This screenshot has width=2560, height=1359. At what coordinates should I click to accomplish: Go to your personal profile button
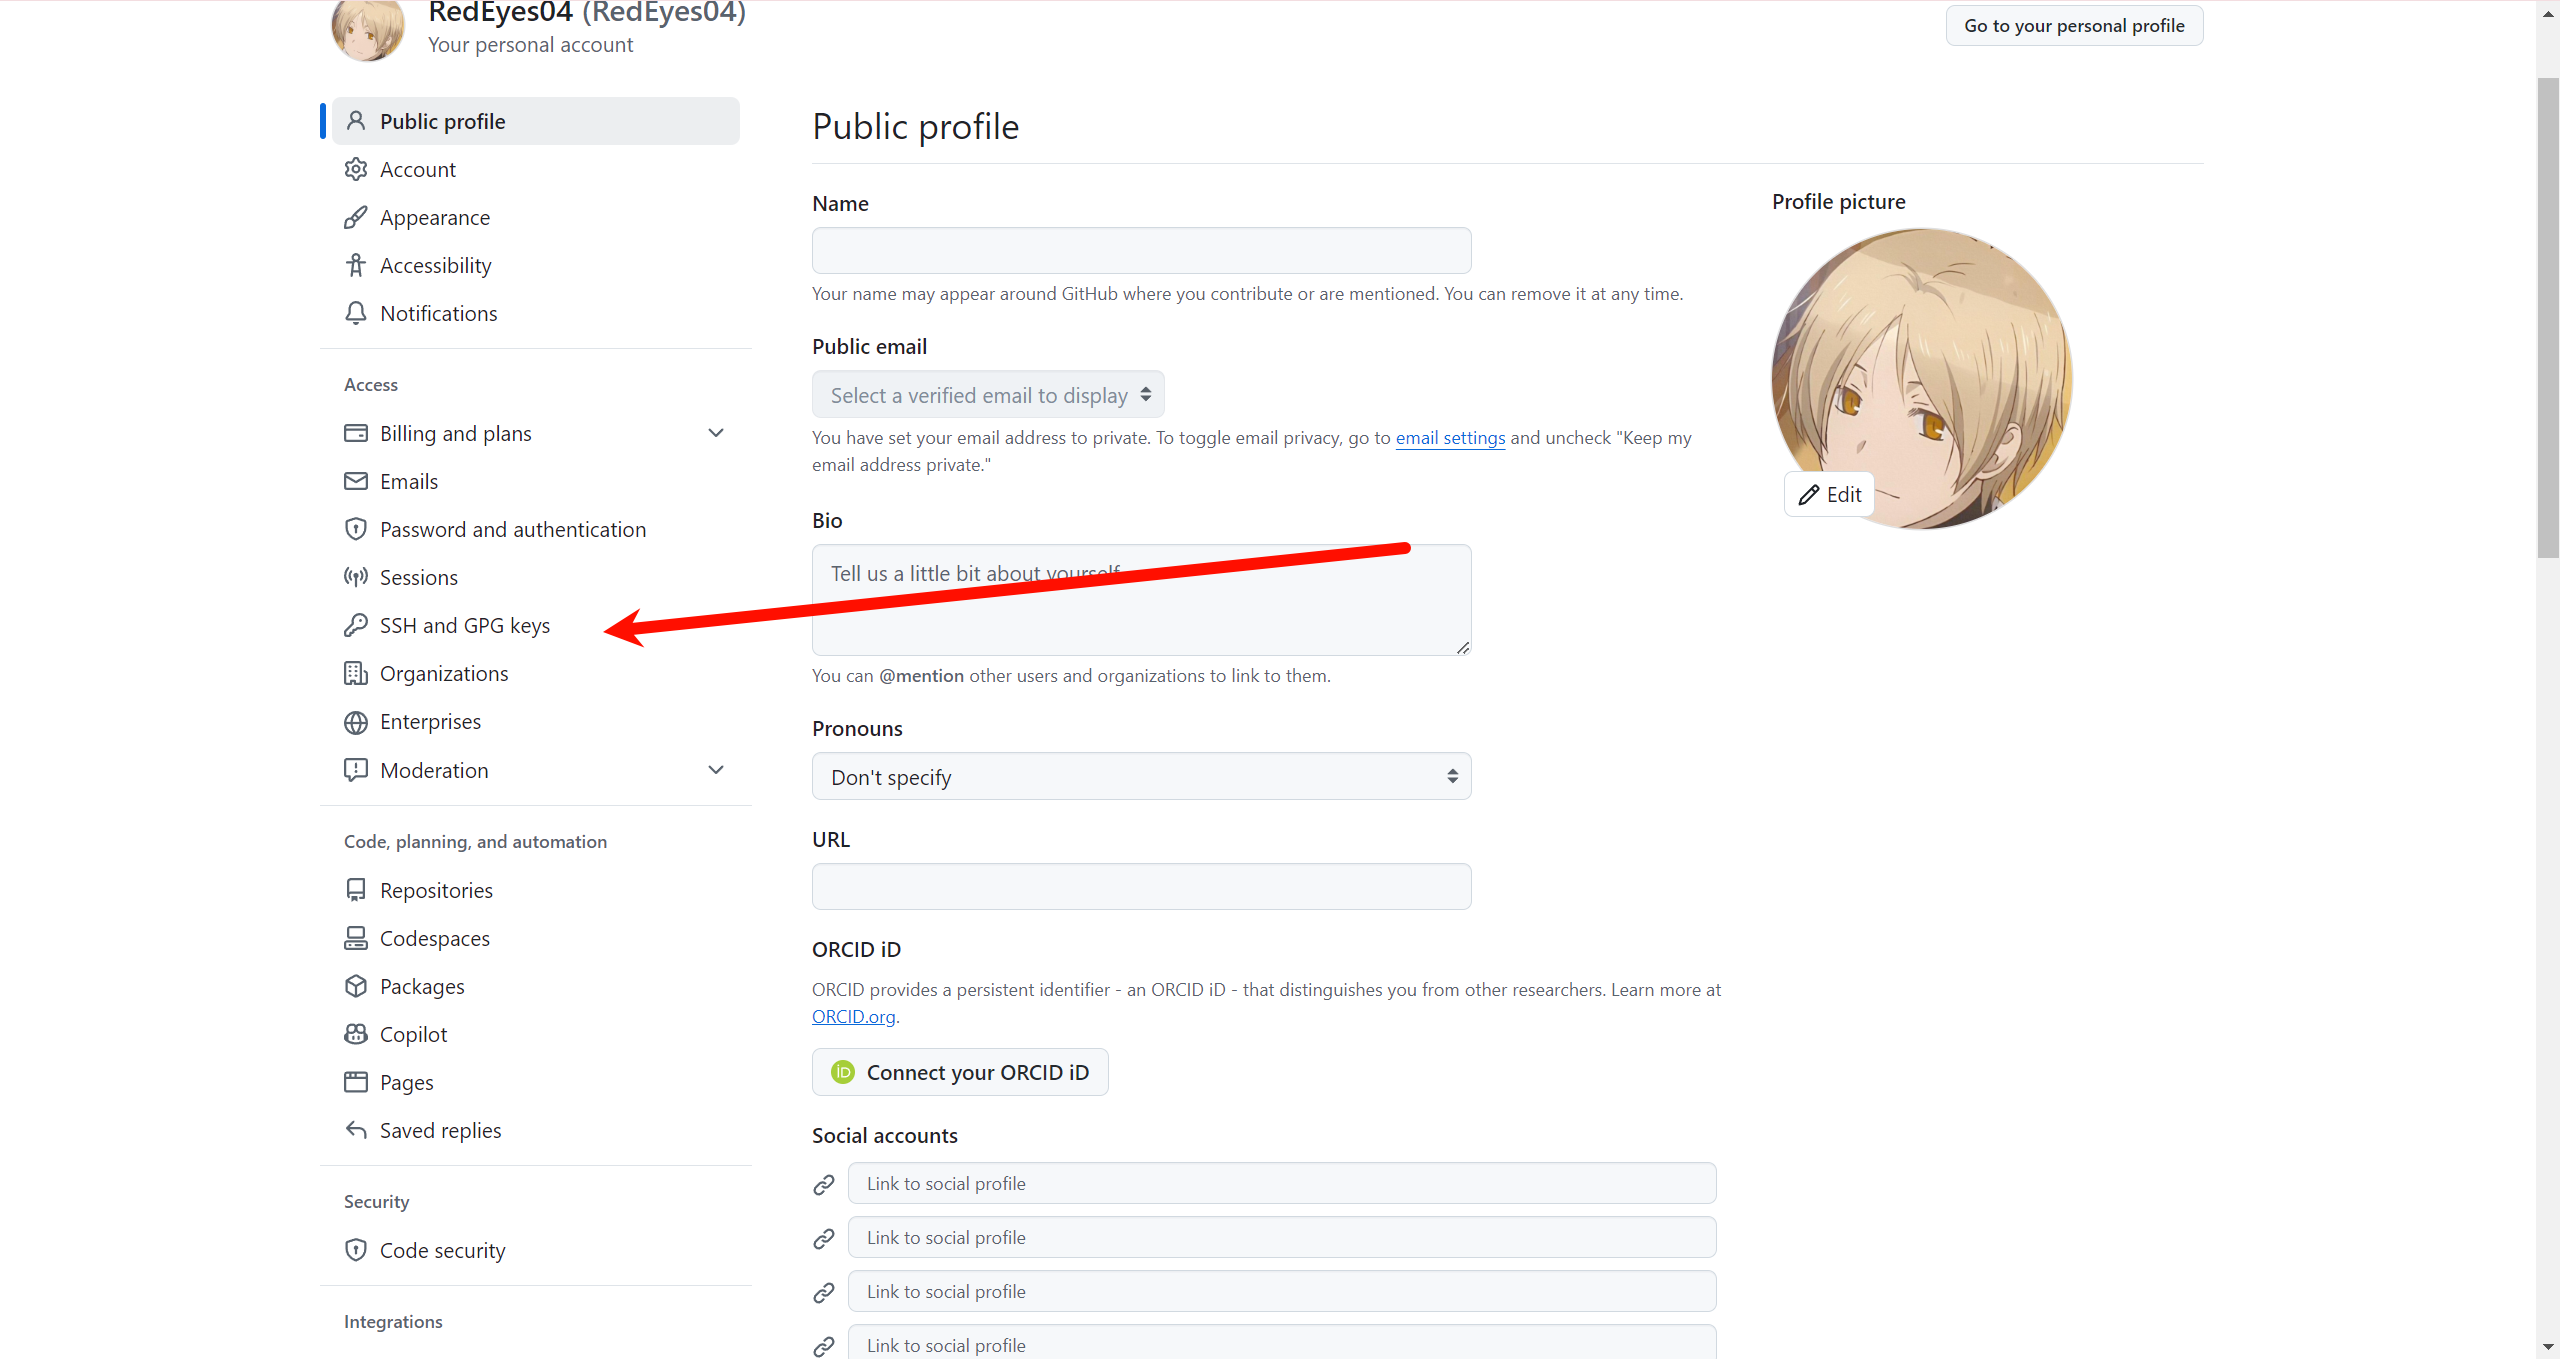tap(2074, 26)
